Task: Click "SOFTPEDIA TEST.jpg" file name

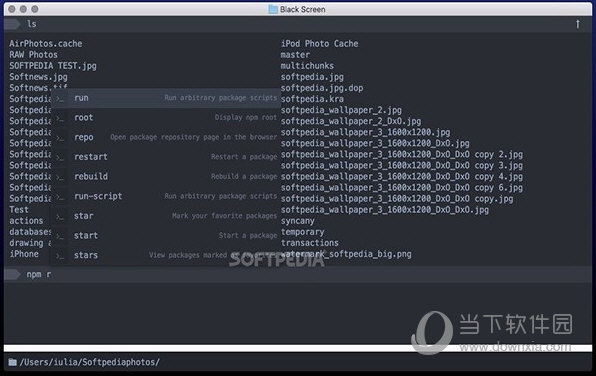Action: pos(53,66)
